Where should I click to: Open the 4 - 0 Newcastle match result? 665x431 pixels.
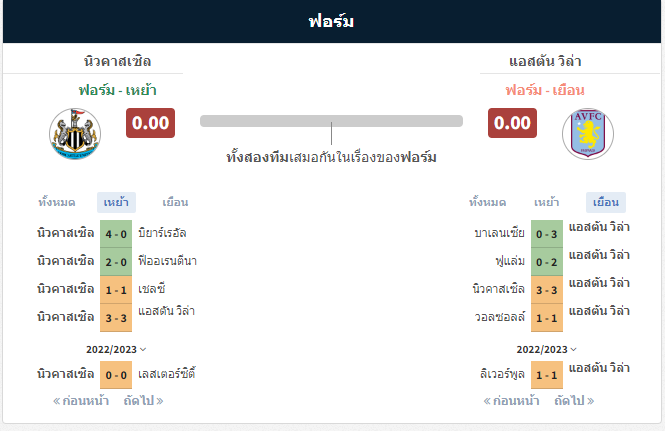pos(116,234)
